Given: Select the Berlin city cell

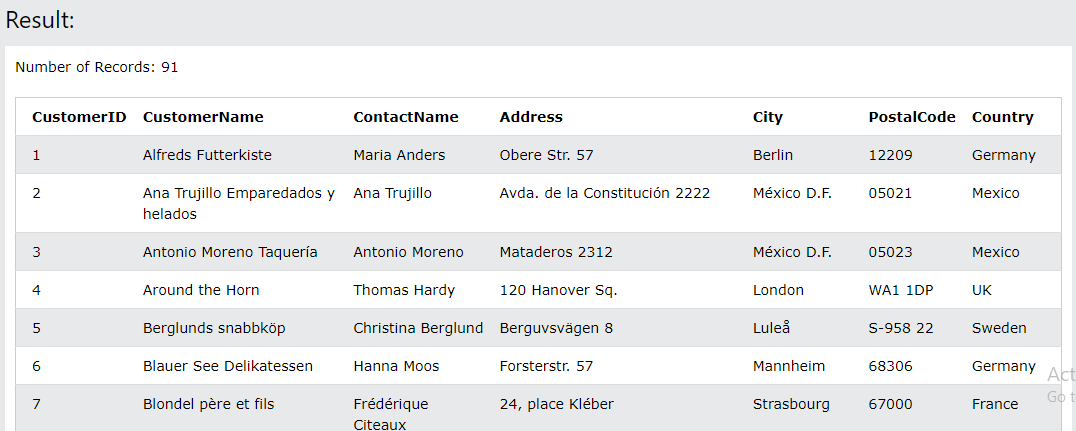Looking at the screenshot, I should click(773, 155).
